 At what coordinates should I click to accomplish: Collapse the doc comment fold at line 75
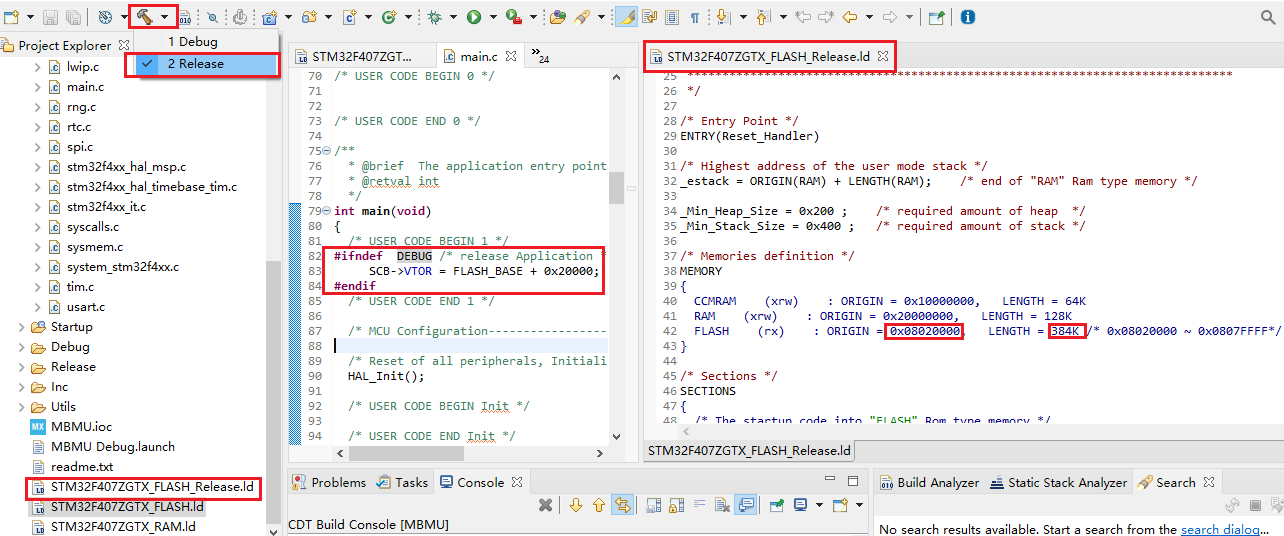pyautogui.click(x=328, y=151)
